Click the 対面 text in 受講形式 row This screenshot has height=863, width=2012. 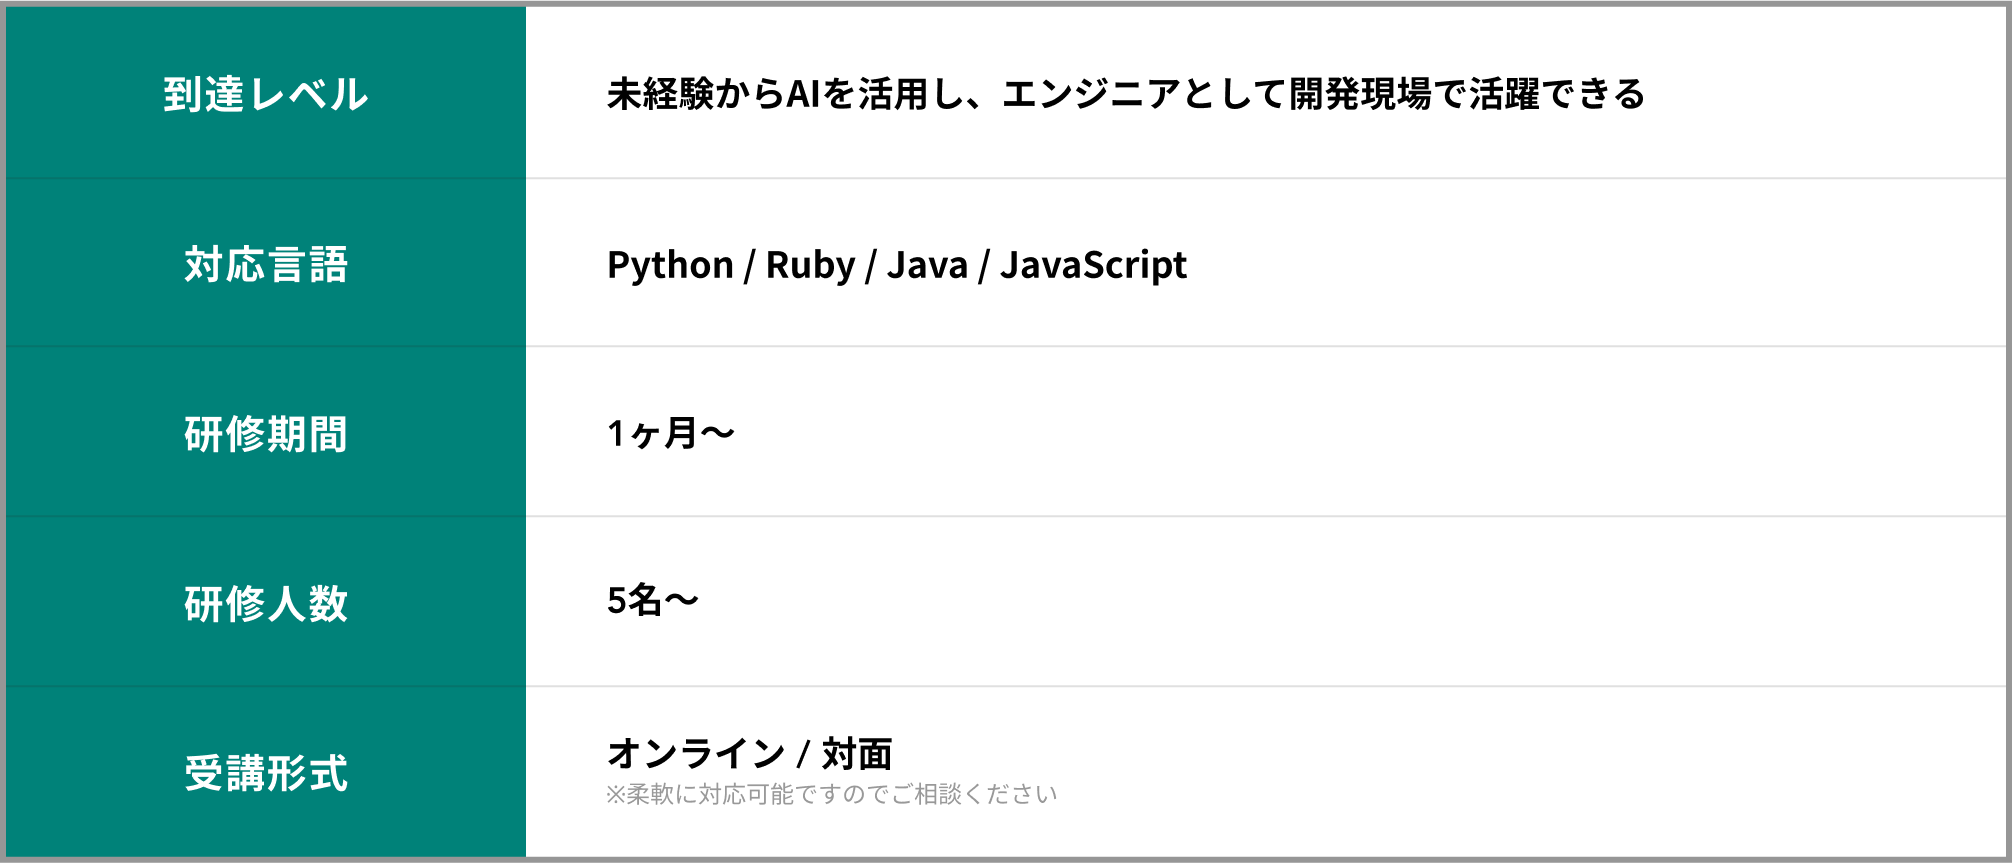coord(857,753)
